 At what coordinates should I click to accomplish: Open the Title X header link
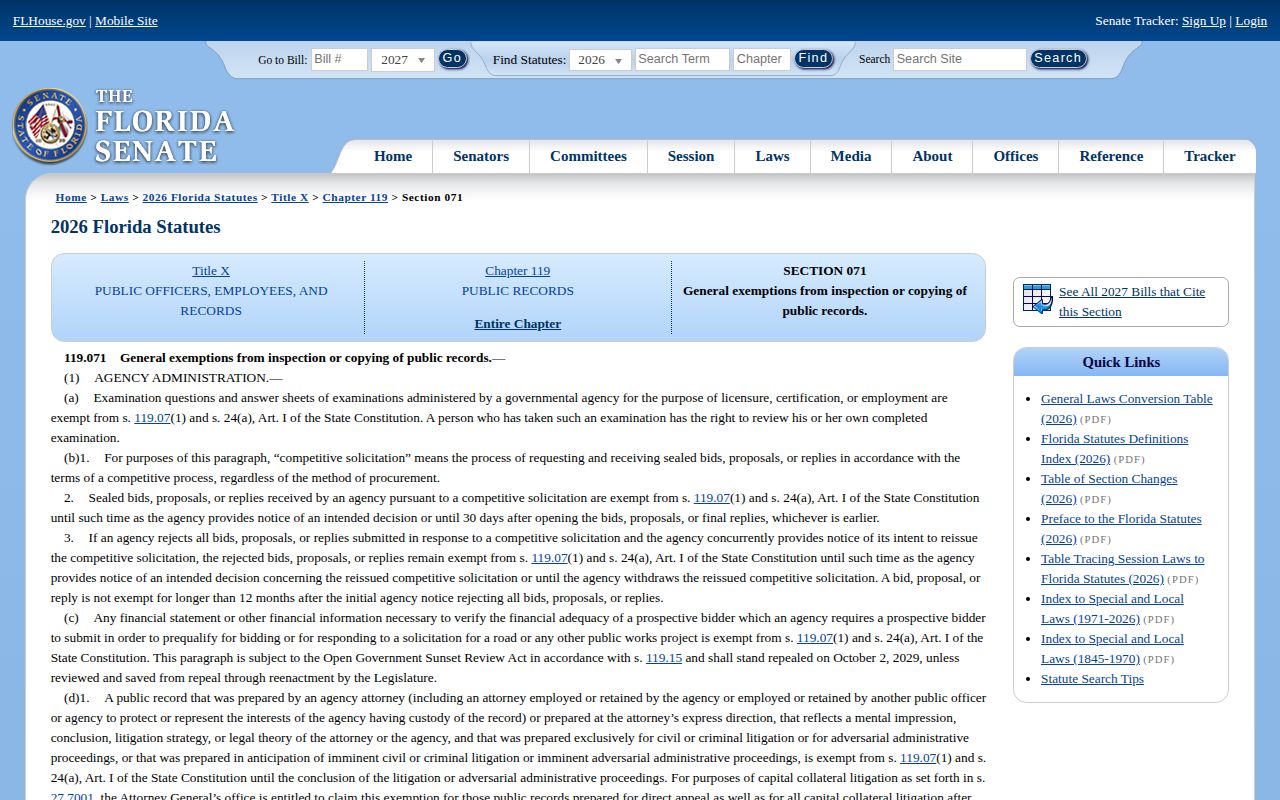point(211,271)
